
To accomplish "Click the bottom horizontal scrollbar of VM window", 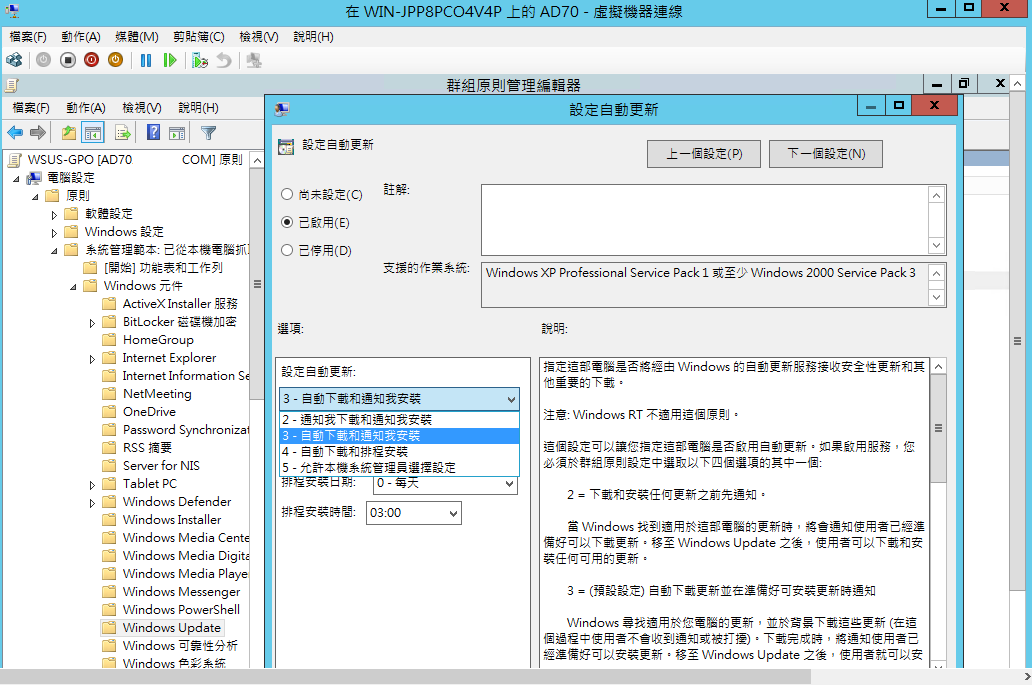I will click(x=405, y=676).
